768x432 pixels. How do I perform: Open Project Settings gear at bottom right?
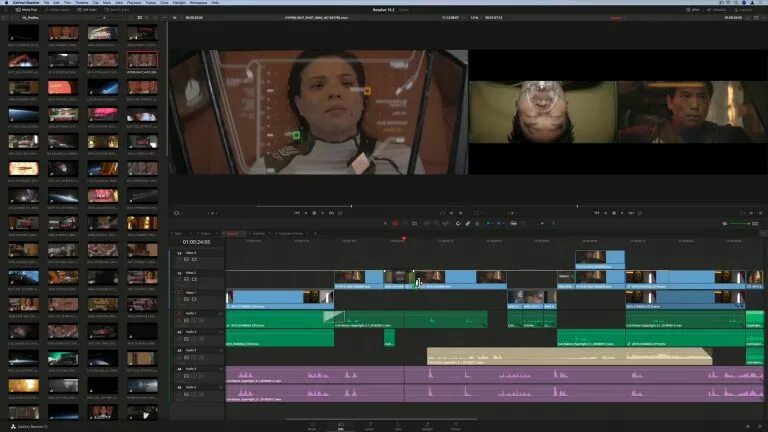[759, 427]
